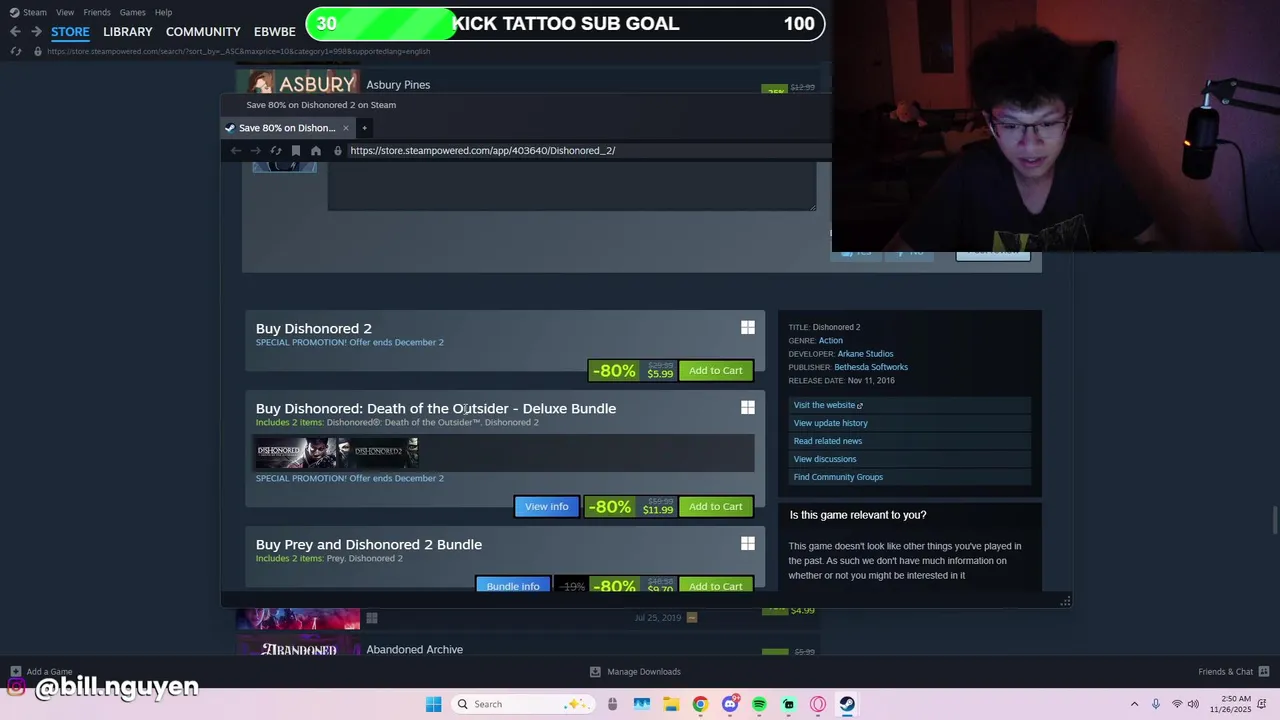Click the review text box
1280x720 pixels.
pos(572,186)
